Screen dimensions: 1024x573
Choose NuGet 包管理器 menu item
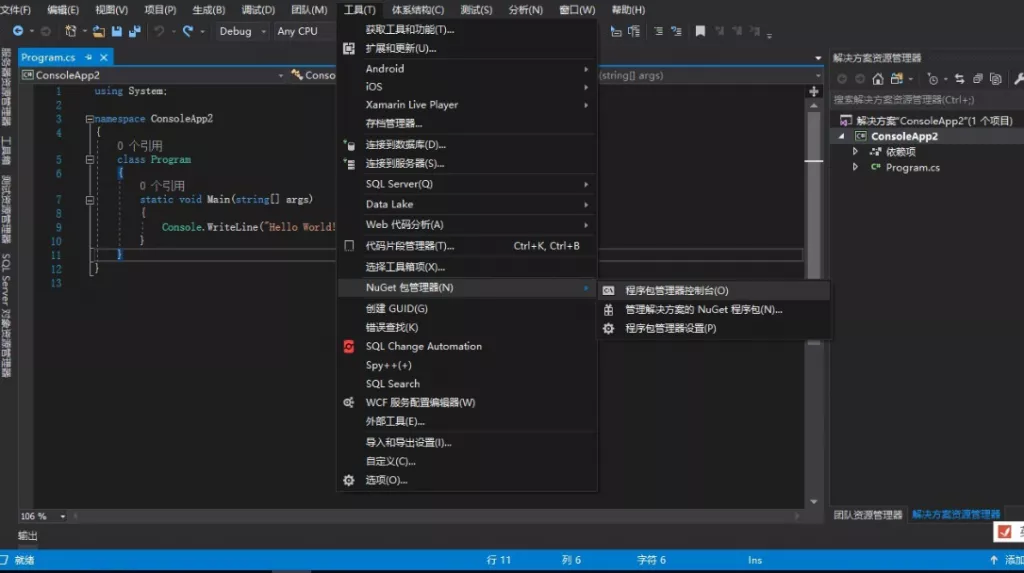pyautogui.click(x=467, y=287)
